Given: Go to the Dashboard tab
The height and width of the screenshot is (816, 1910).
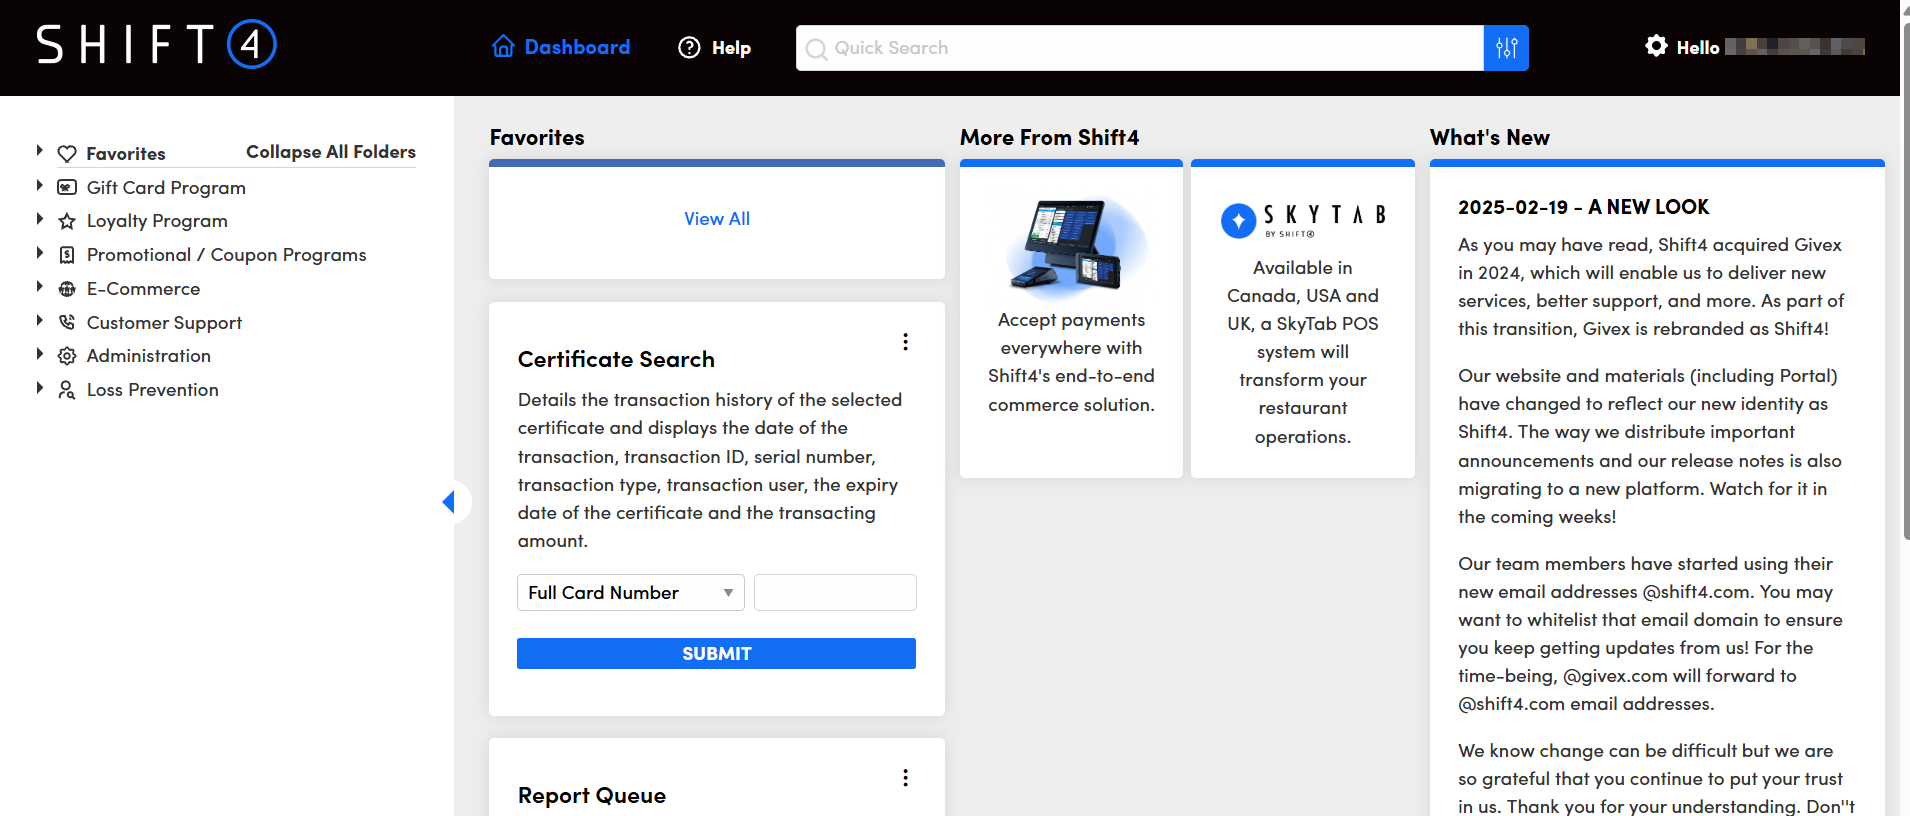Looking at the screenshot, I should tap(561, 48).
